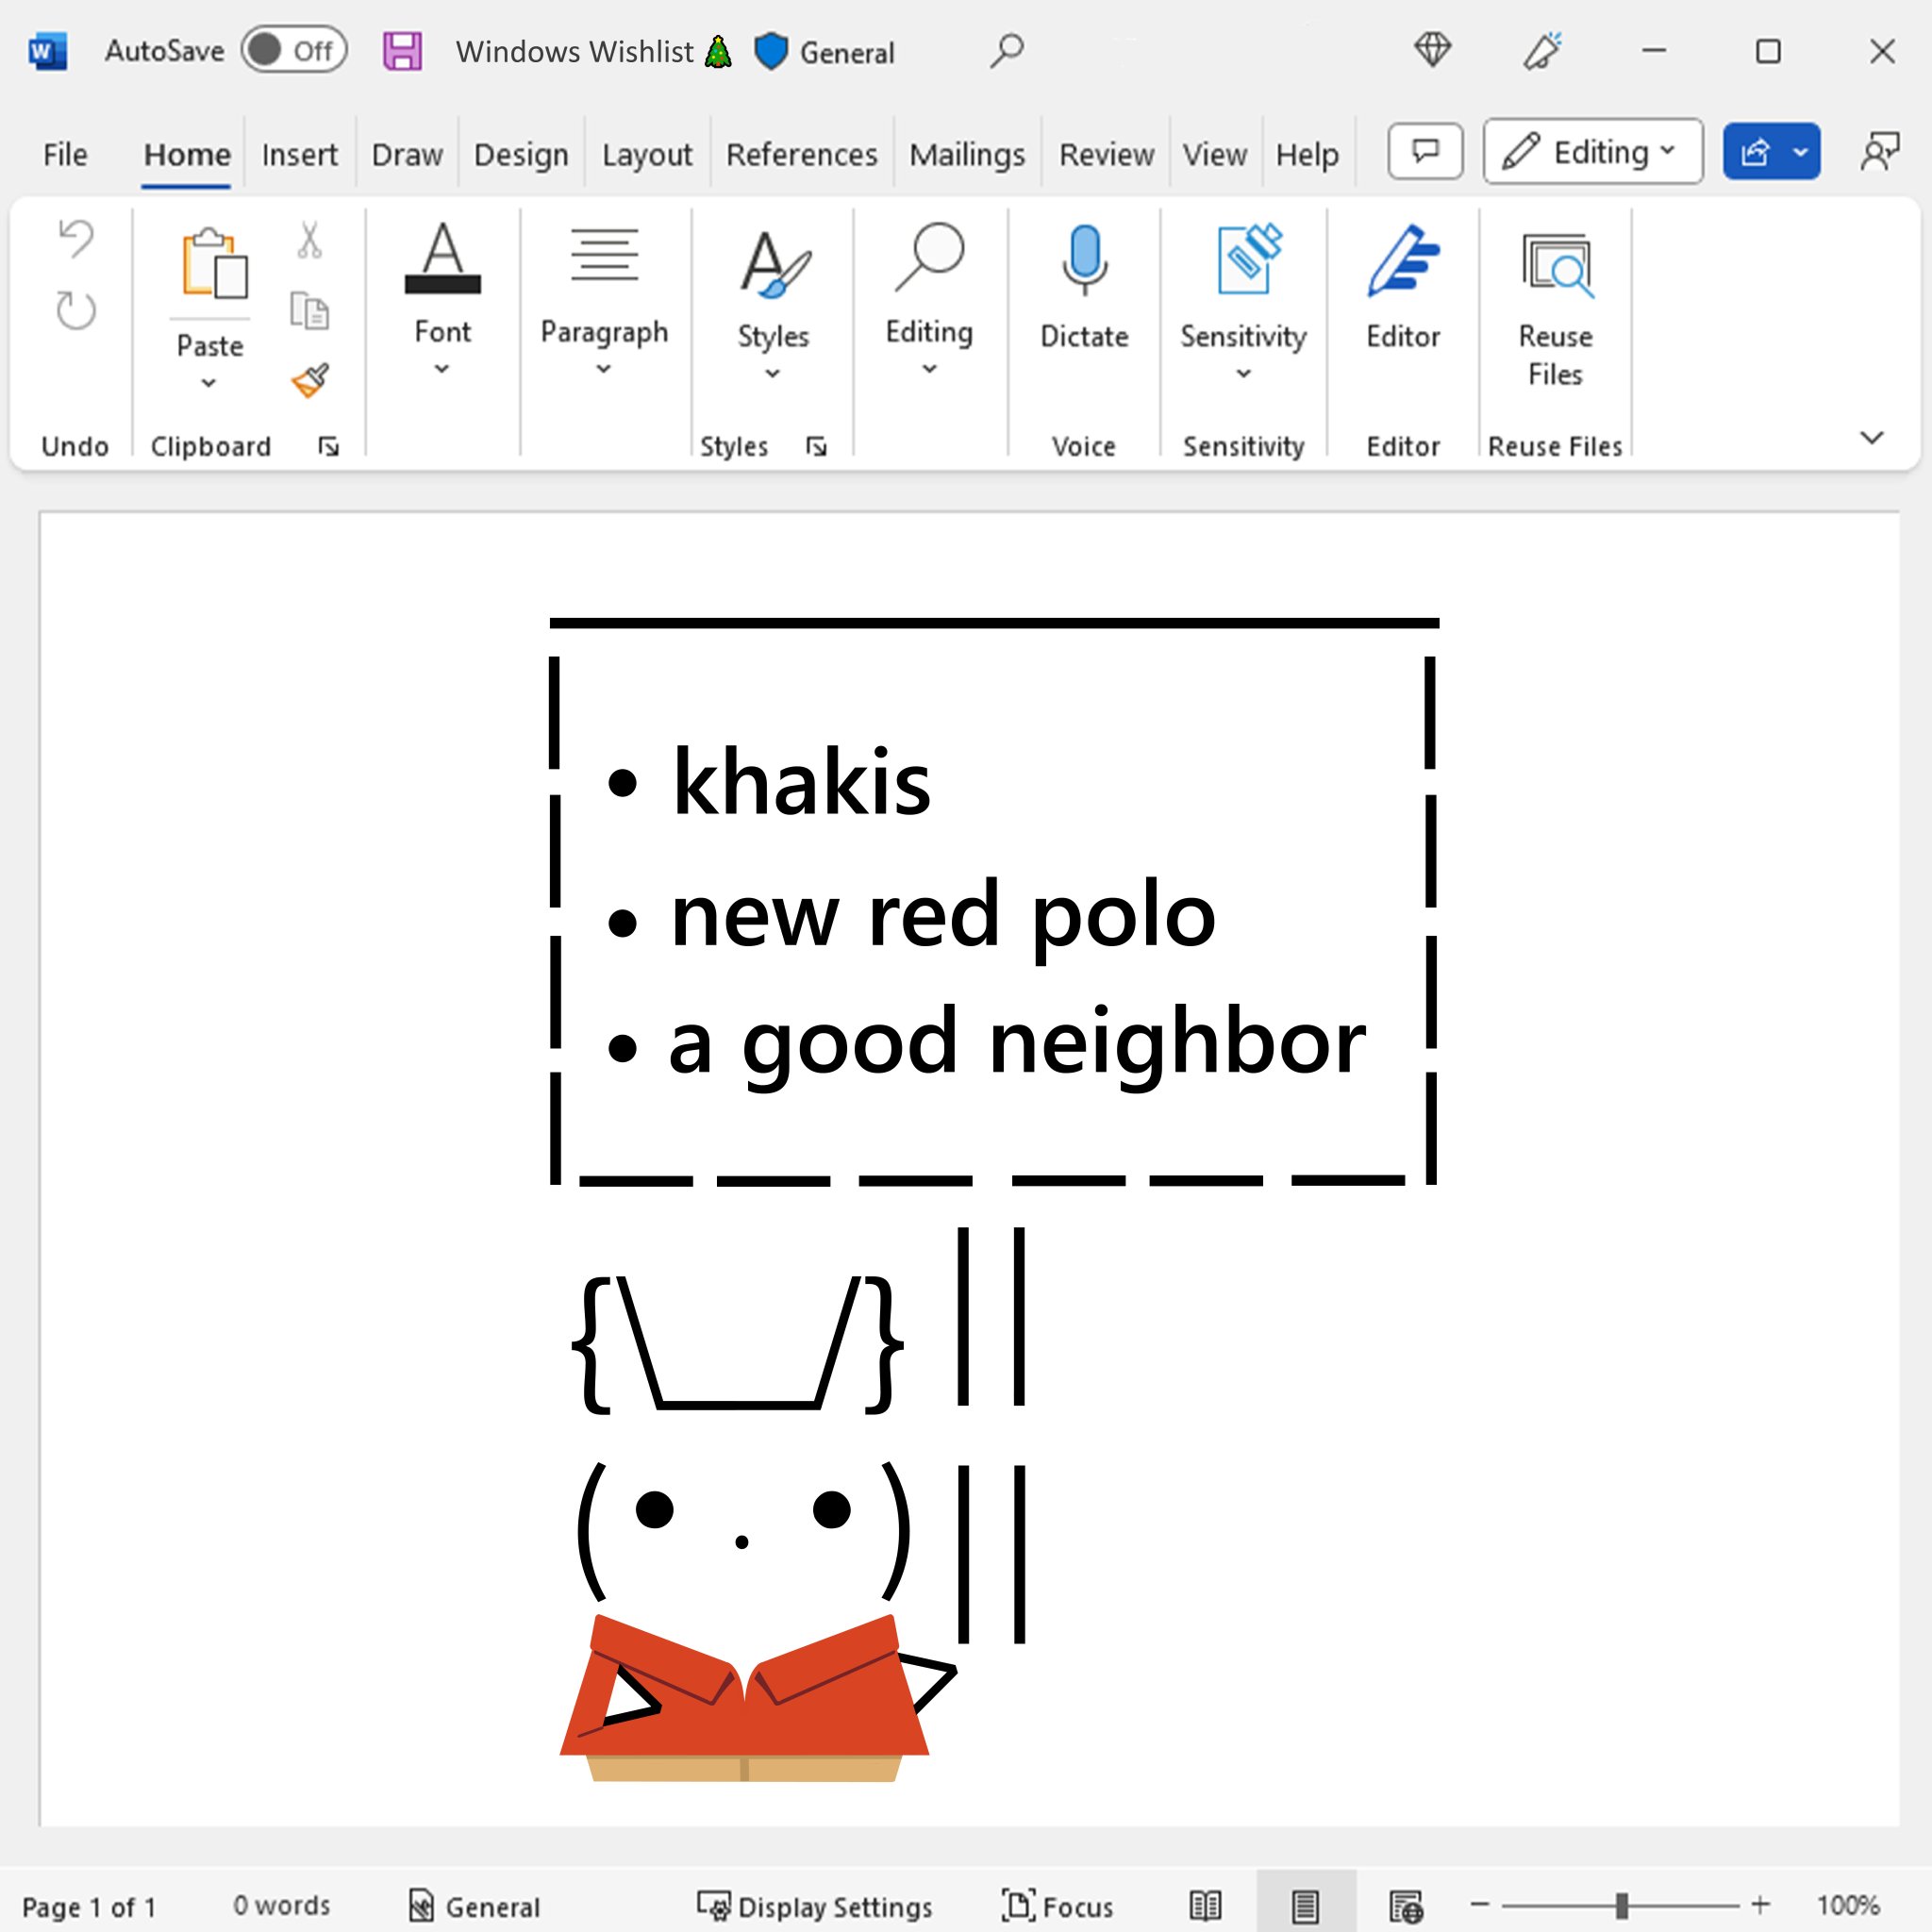Click Display Settings in status bar

coord(814,1906)
